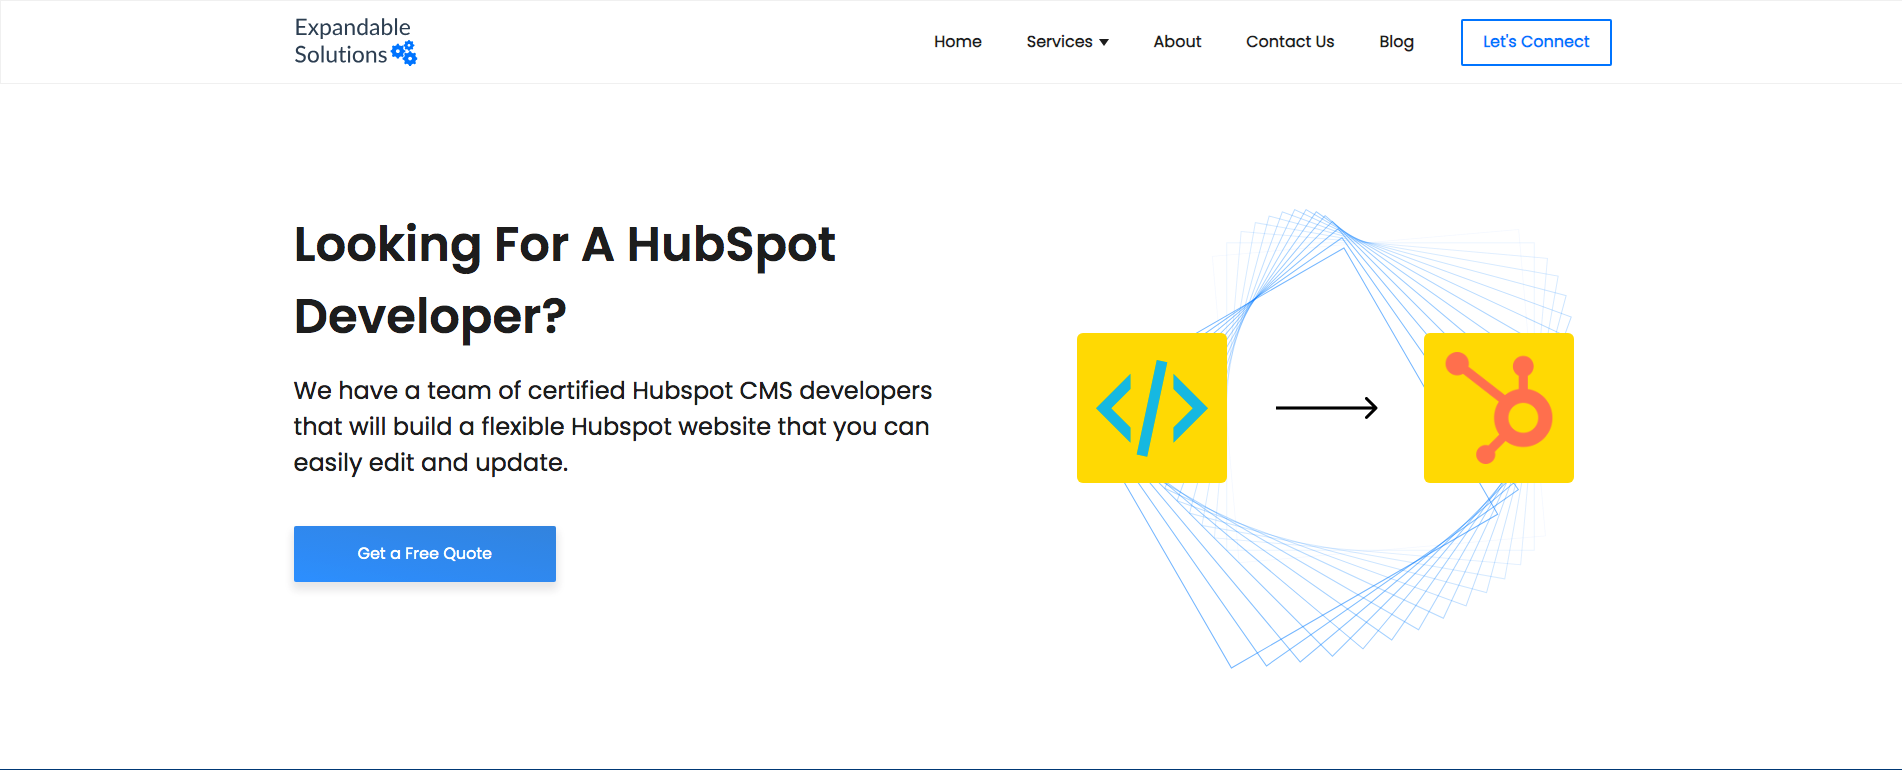Viewport: 1902px width, 770px height.
Task: Click the Expandable Solutions logo
Action: coord(355,41)
